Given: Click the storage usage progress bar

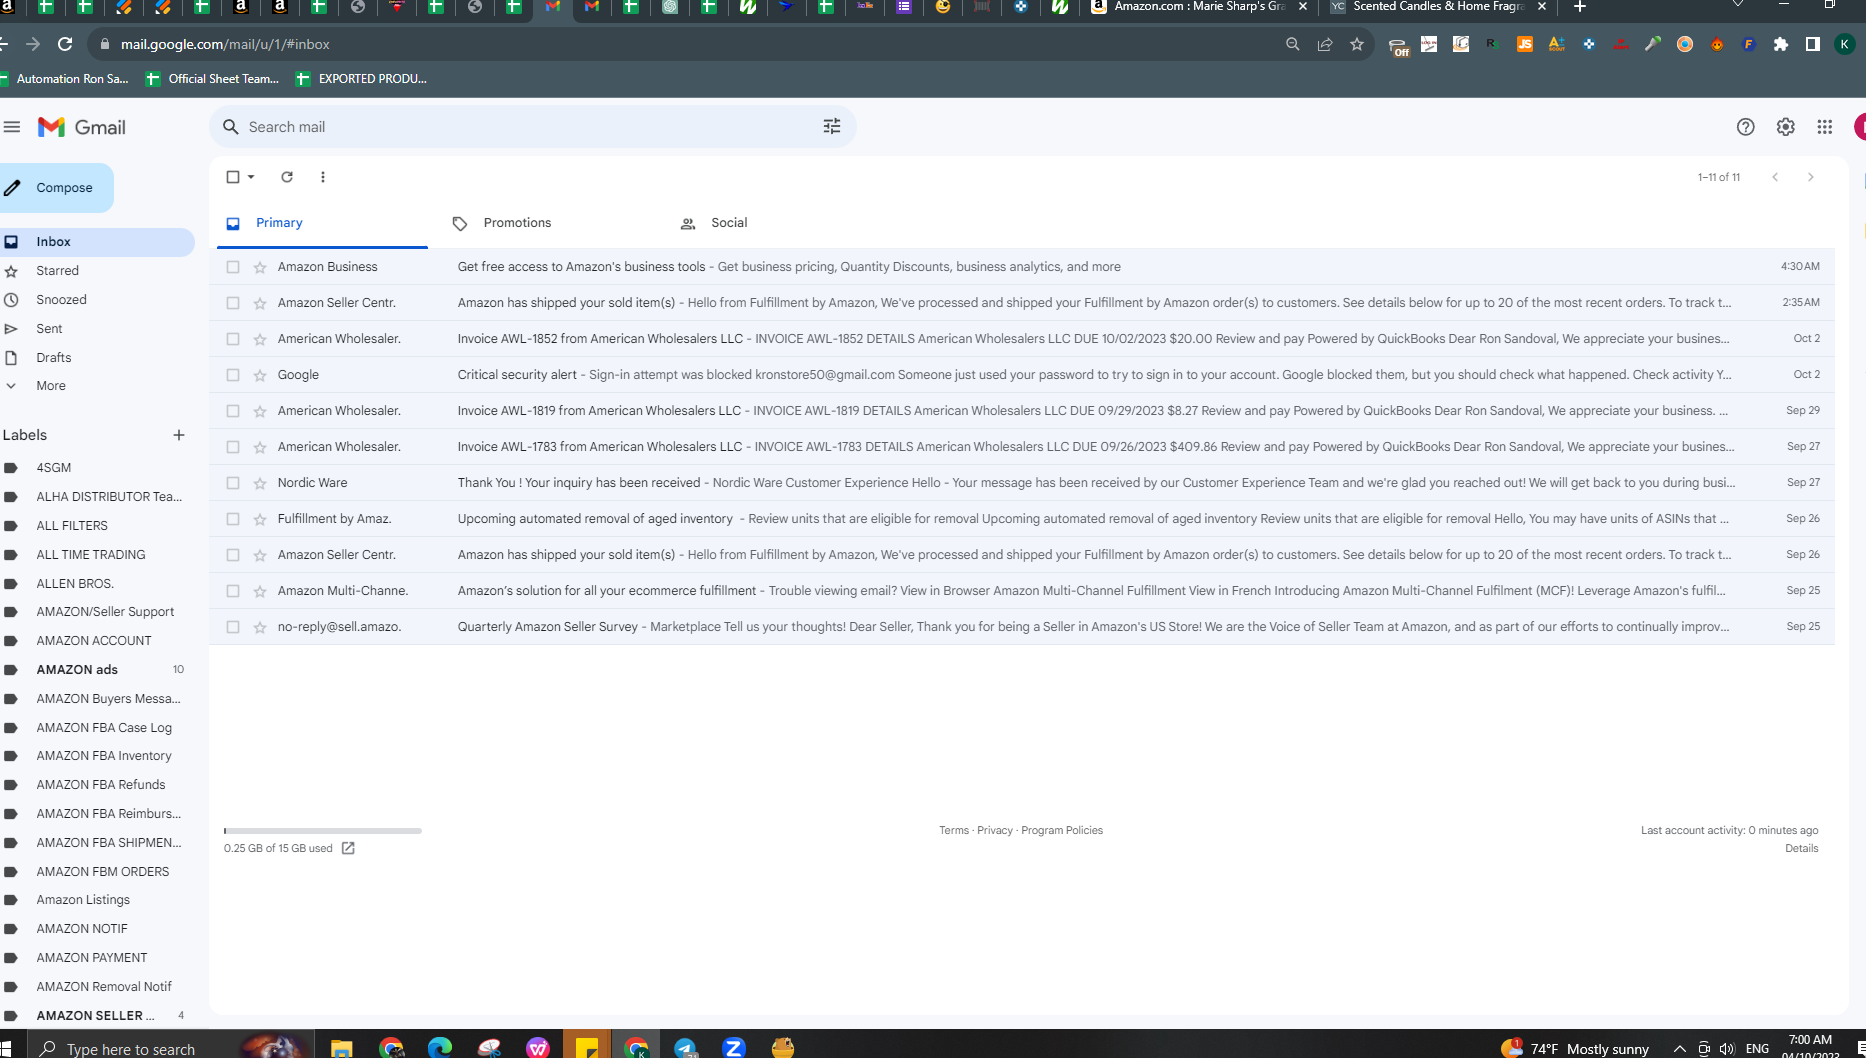Looking at the screenshot, I should point(323,831).
